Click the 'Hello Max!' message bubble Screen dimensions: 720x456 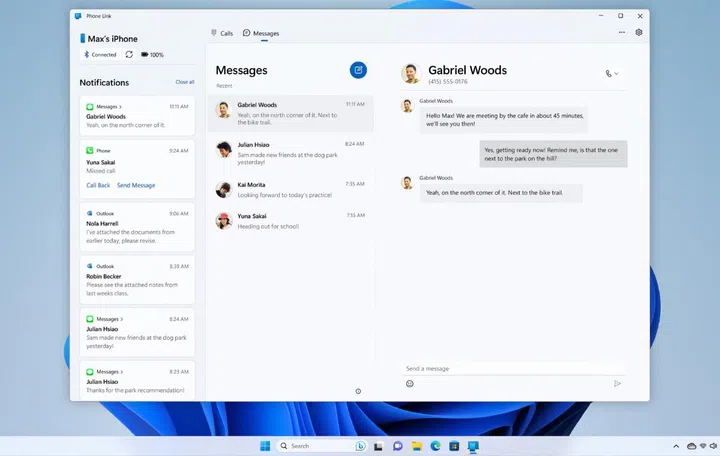pos(504,120)
